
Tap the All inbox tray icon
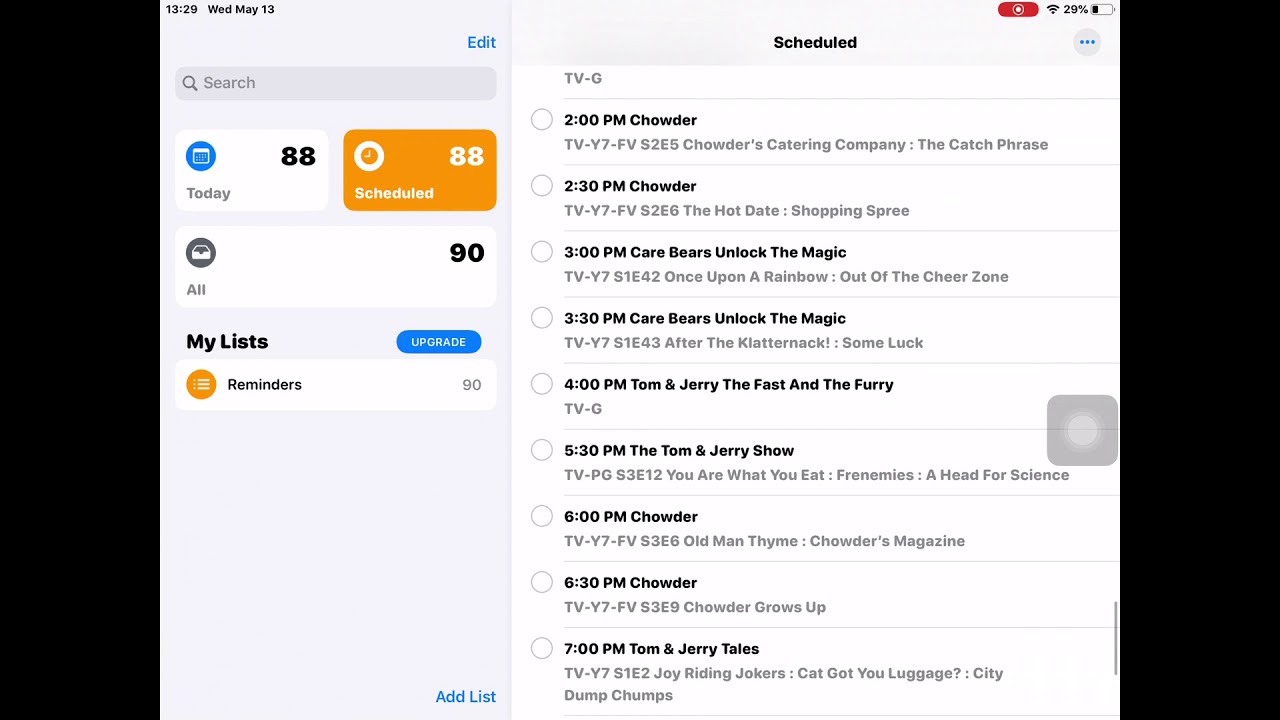(x=201, y=253)
